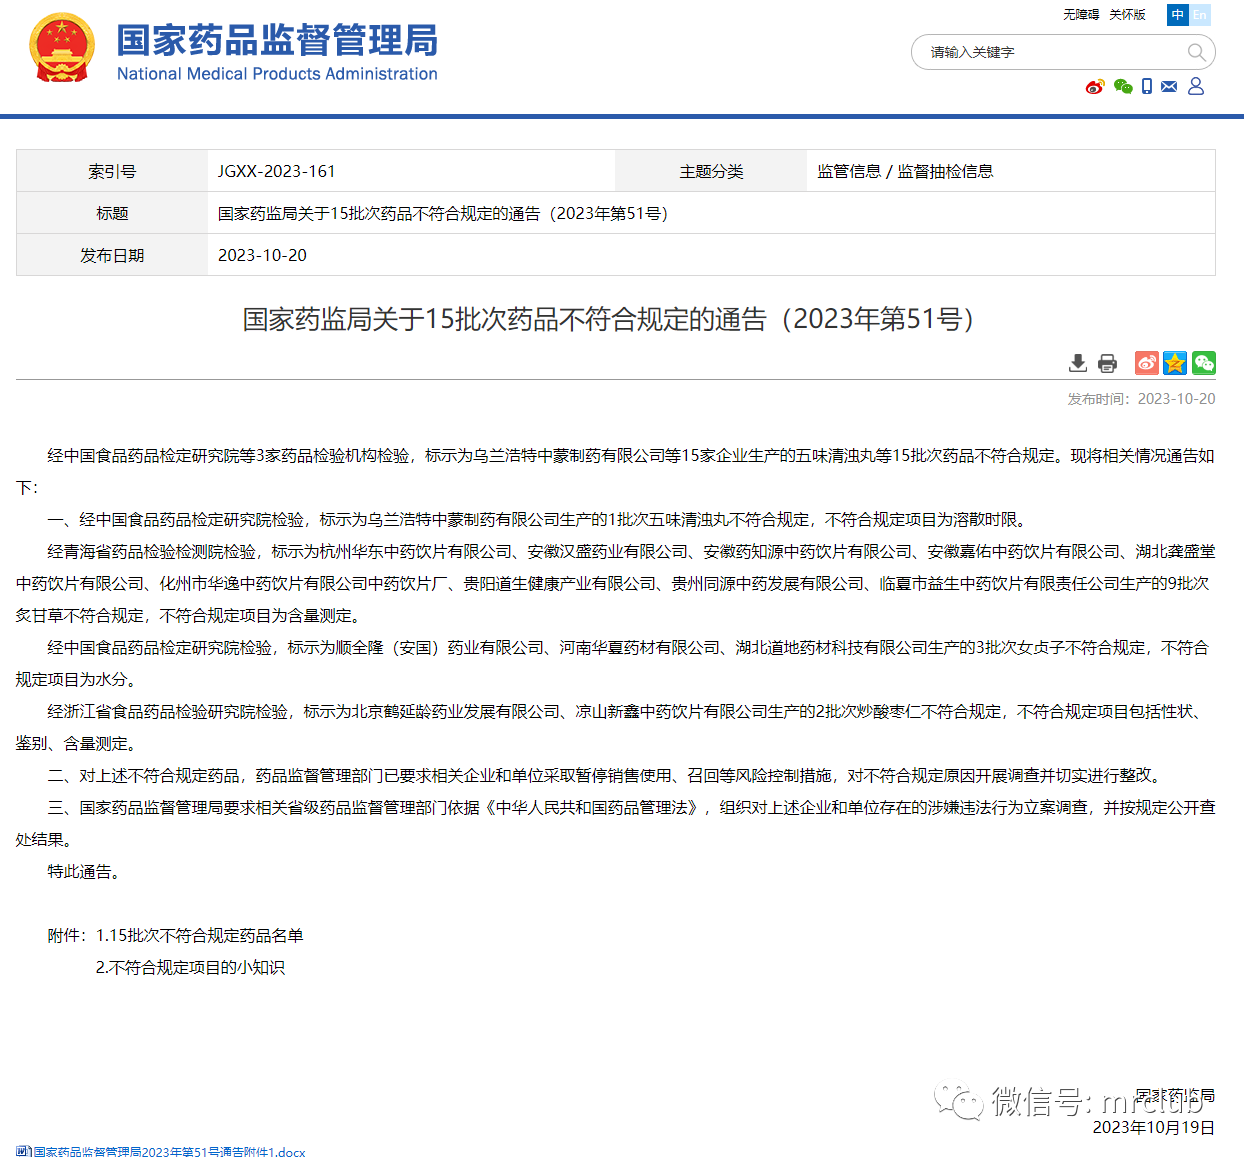Click the download icon below the title
The width and height of the screenshot is (1244, 1157).
click(1078, 363)
